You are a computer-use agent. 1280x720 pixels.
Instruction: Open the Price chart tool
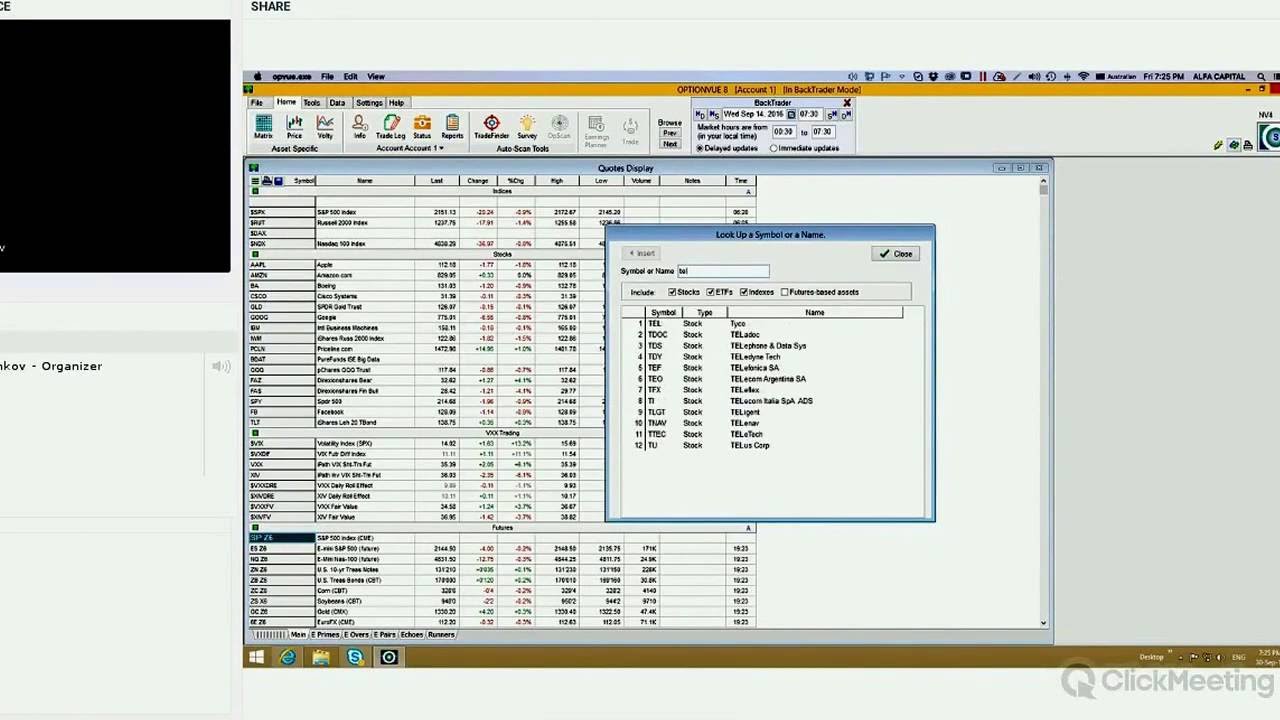(x=294, y=127)
